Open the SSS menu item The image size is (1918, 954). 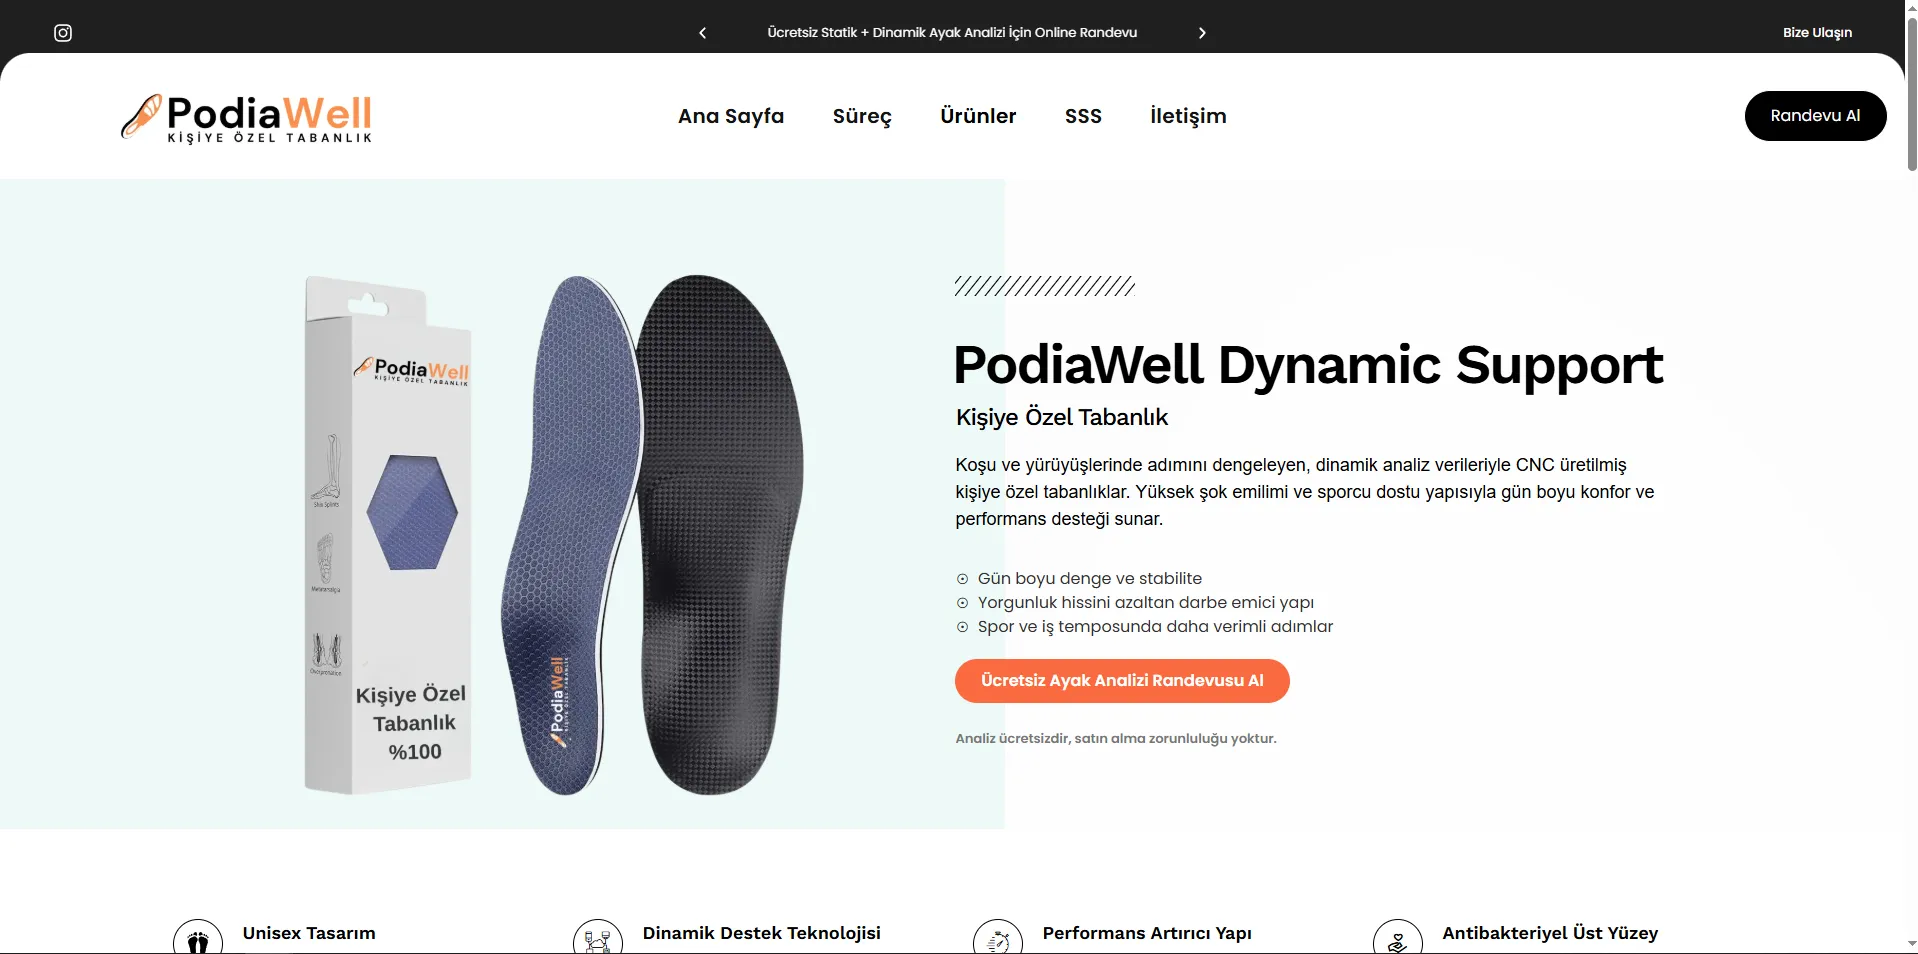1083,116
